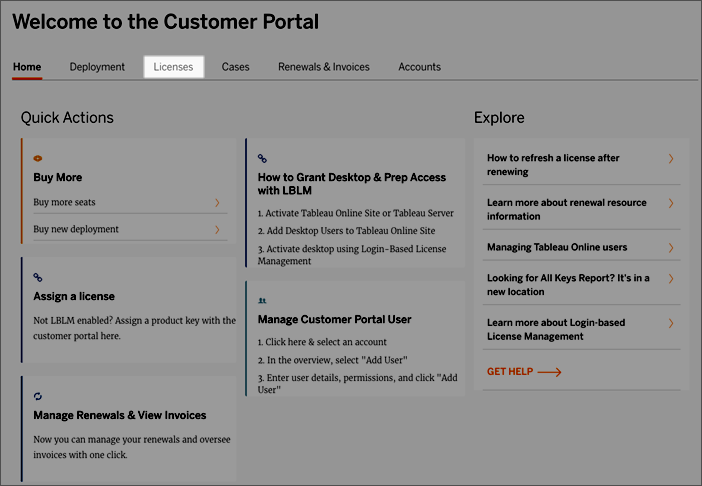This screenshot has height=486, width=702.
Task: Open the All Keys Report chevron
Action: pyautogui.click(x=671, y=279)
